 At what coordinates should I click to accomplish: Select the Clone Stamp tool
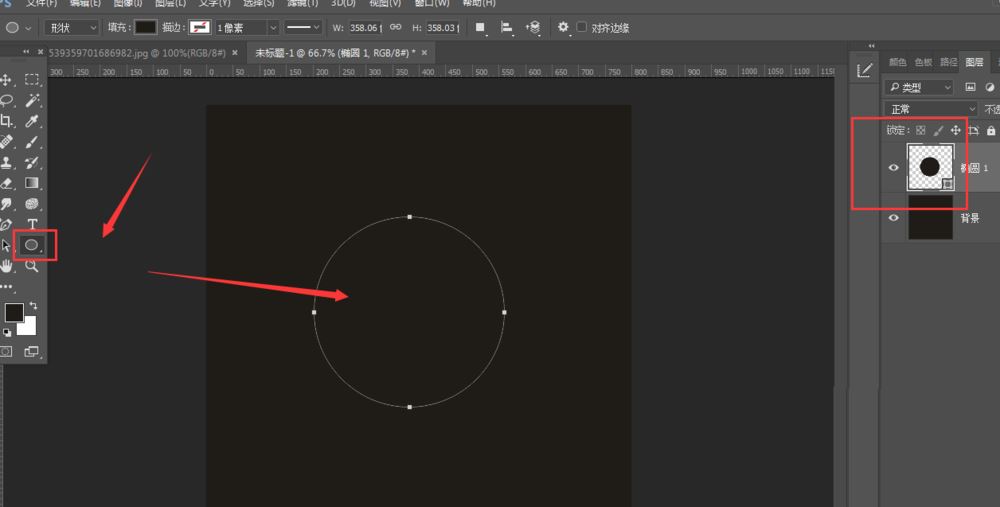[x=6, y=163]
